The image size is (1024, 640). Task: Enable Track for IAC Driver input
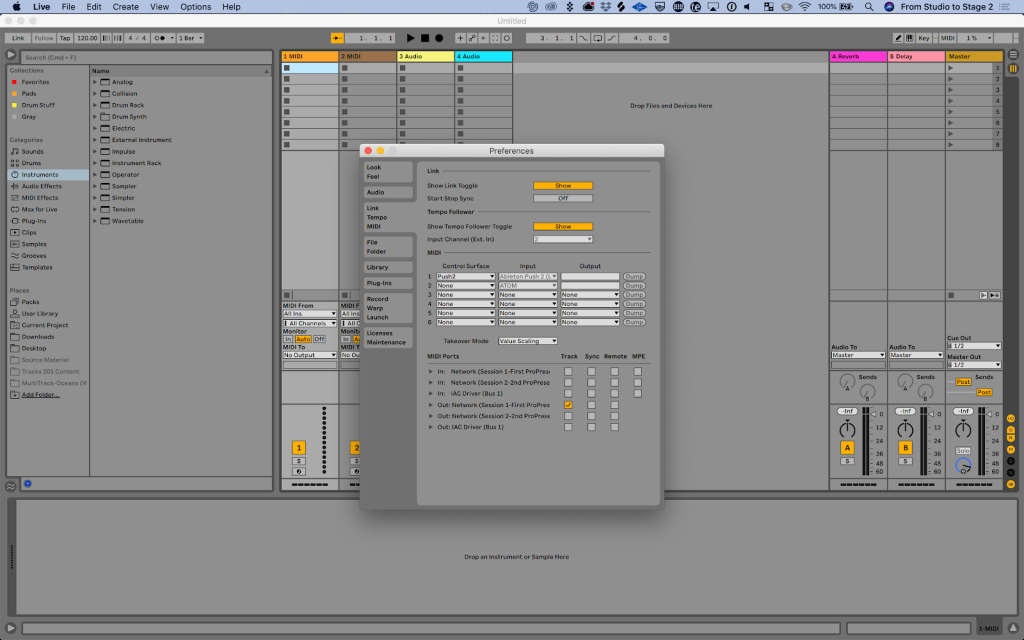[x=568, y=394]
